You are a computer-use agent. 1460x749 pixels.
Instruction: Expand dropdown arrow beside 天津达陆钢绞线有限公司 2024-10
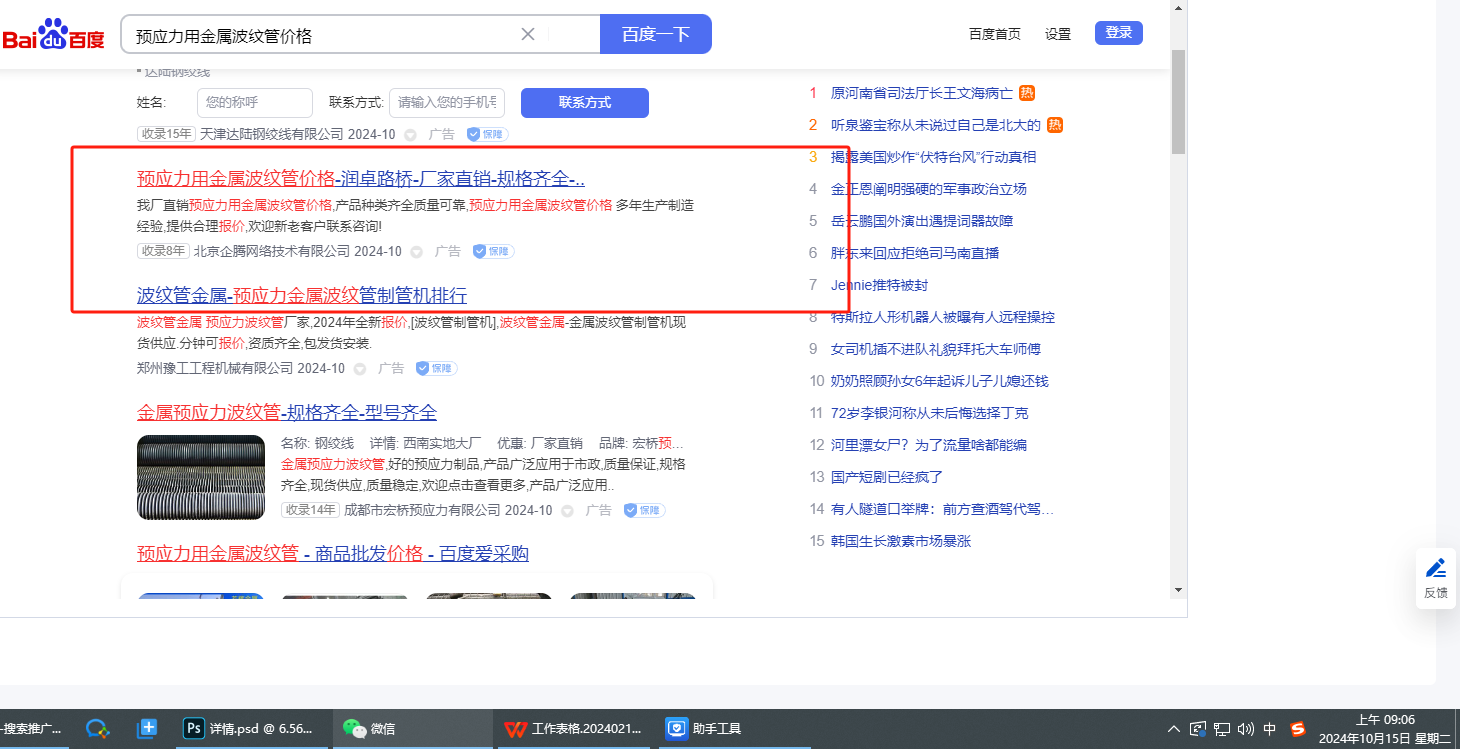point(410,134)
